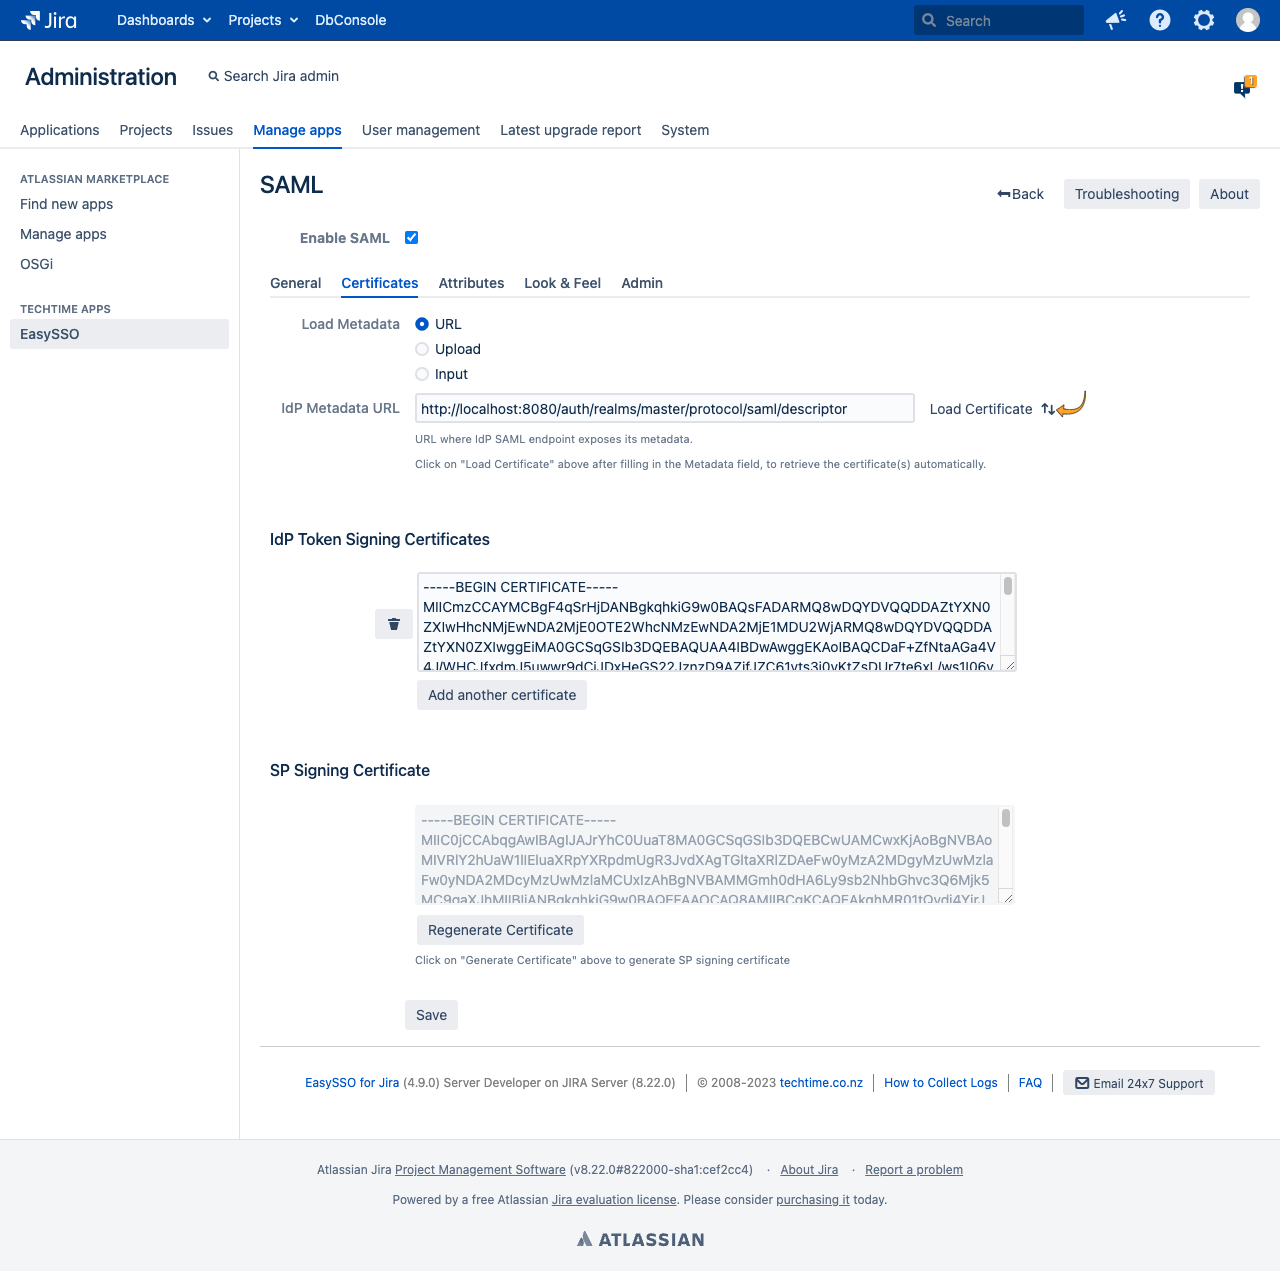
Task: Open the Latest upgrade report tab
Action: [571, 130]
